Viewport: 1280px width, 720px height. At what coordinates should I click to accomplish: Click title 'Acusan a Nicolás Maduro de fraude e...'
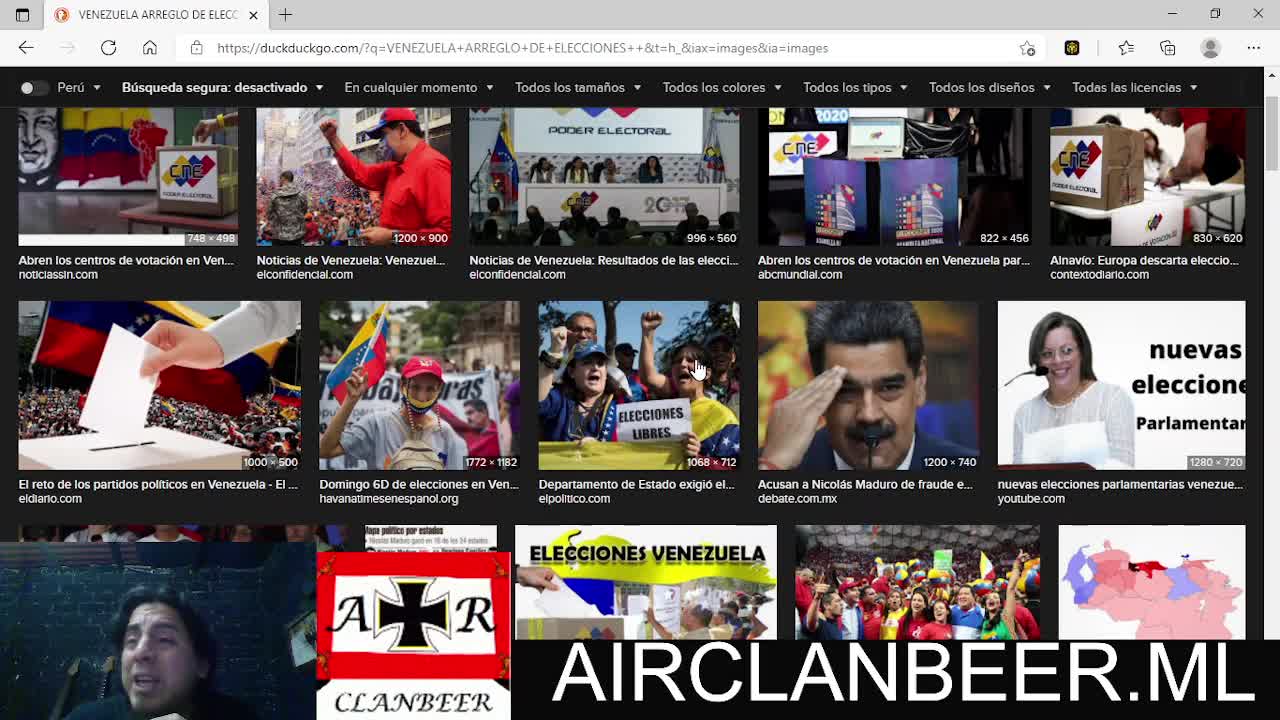[x=865, y=484]
